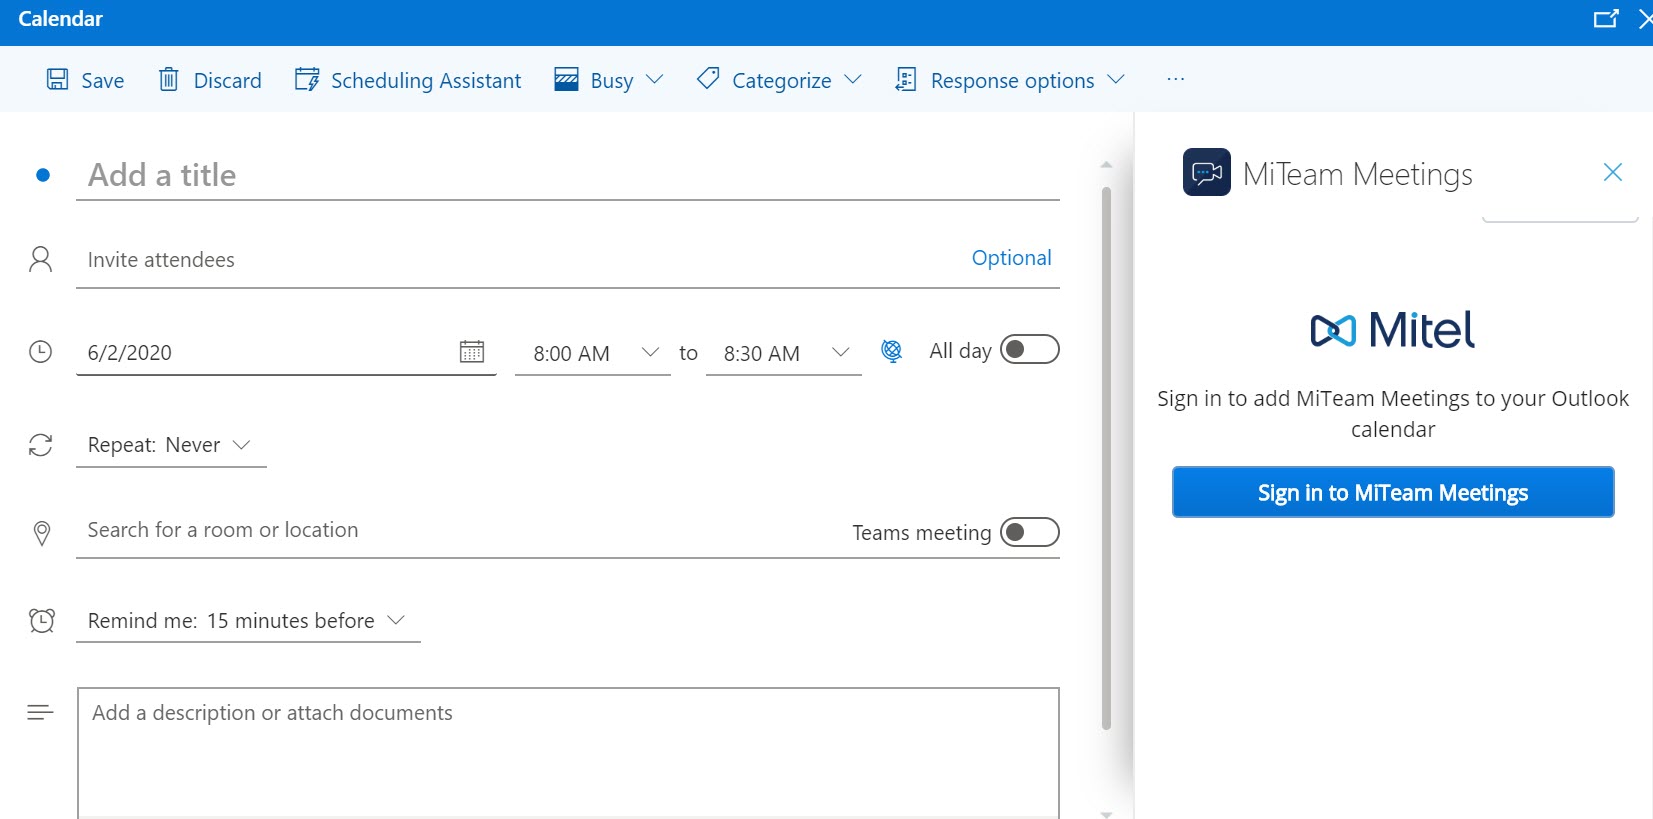Turn on the Teams meeting toggle
The image size is (1653, 819).
[1029, 532]
